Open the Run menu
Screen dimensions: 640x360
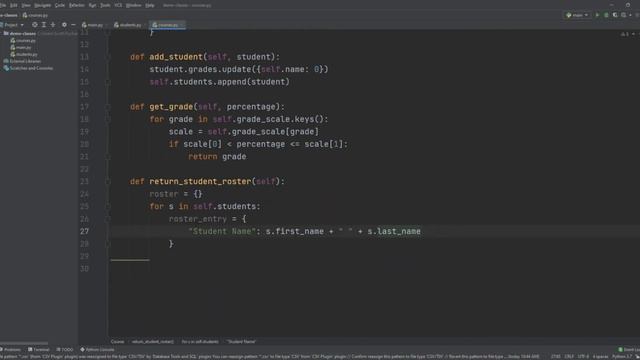pos(92,5)
